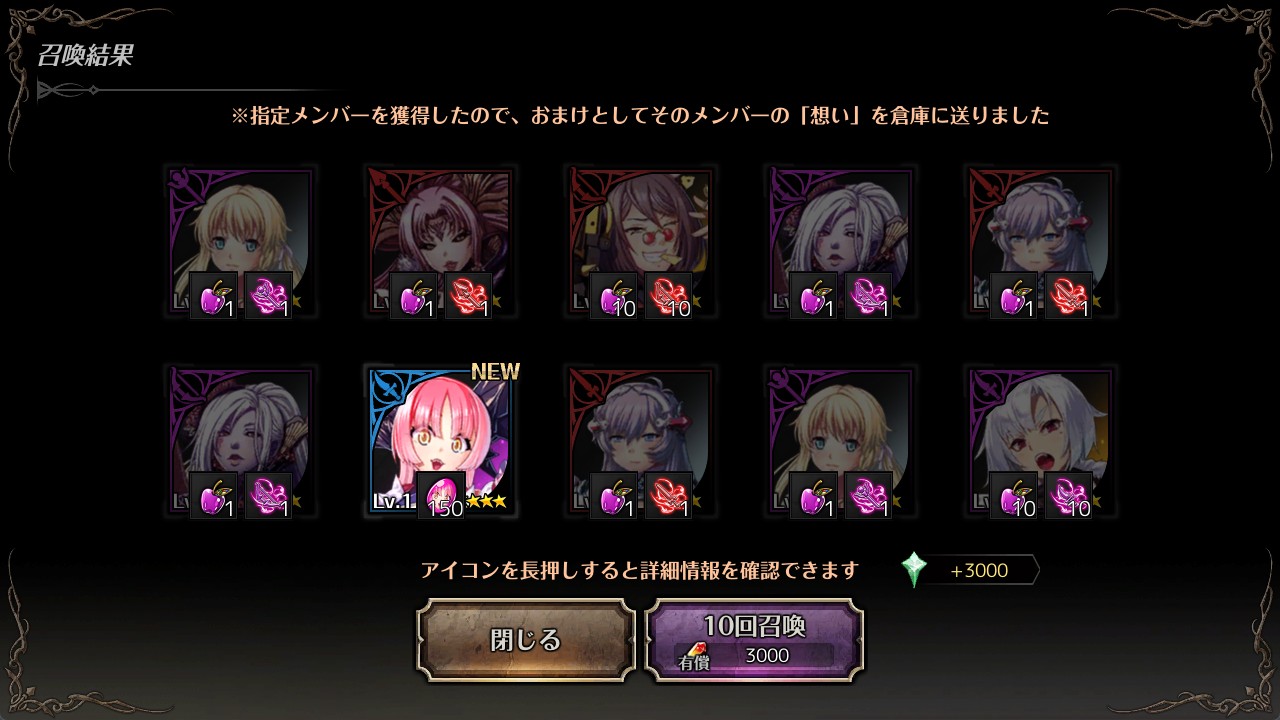
Task: Open the bottom-row silver-haired maid card
Action: point(640,441)
